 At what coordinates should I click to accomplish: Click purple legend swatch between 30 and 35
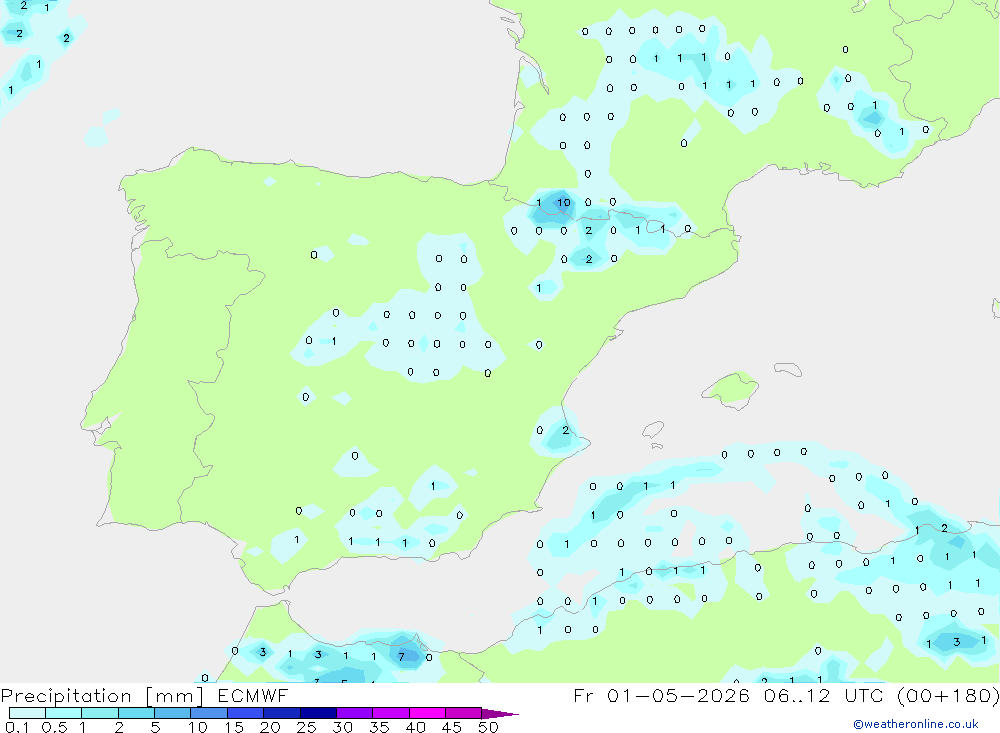coord(354,713)
